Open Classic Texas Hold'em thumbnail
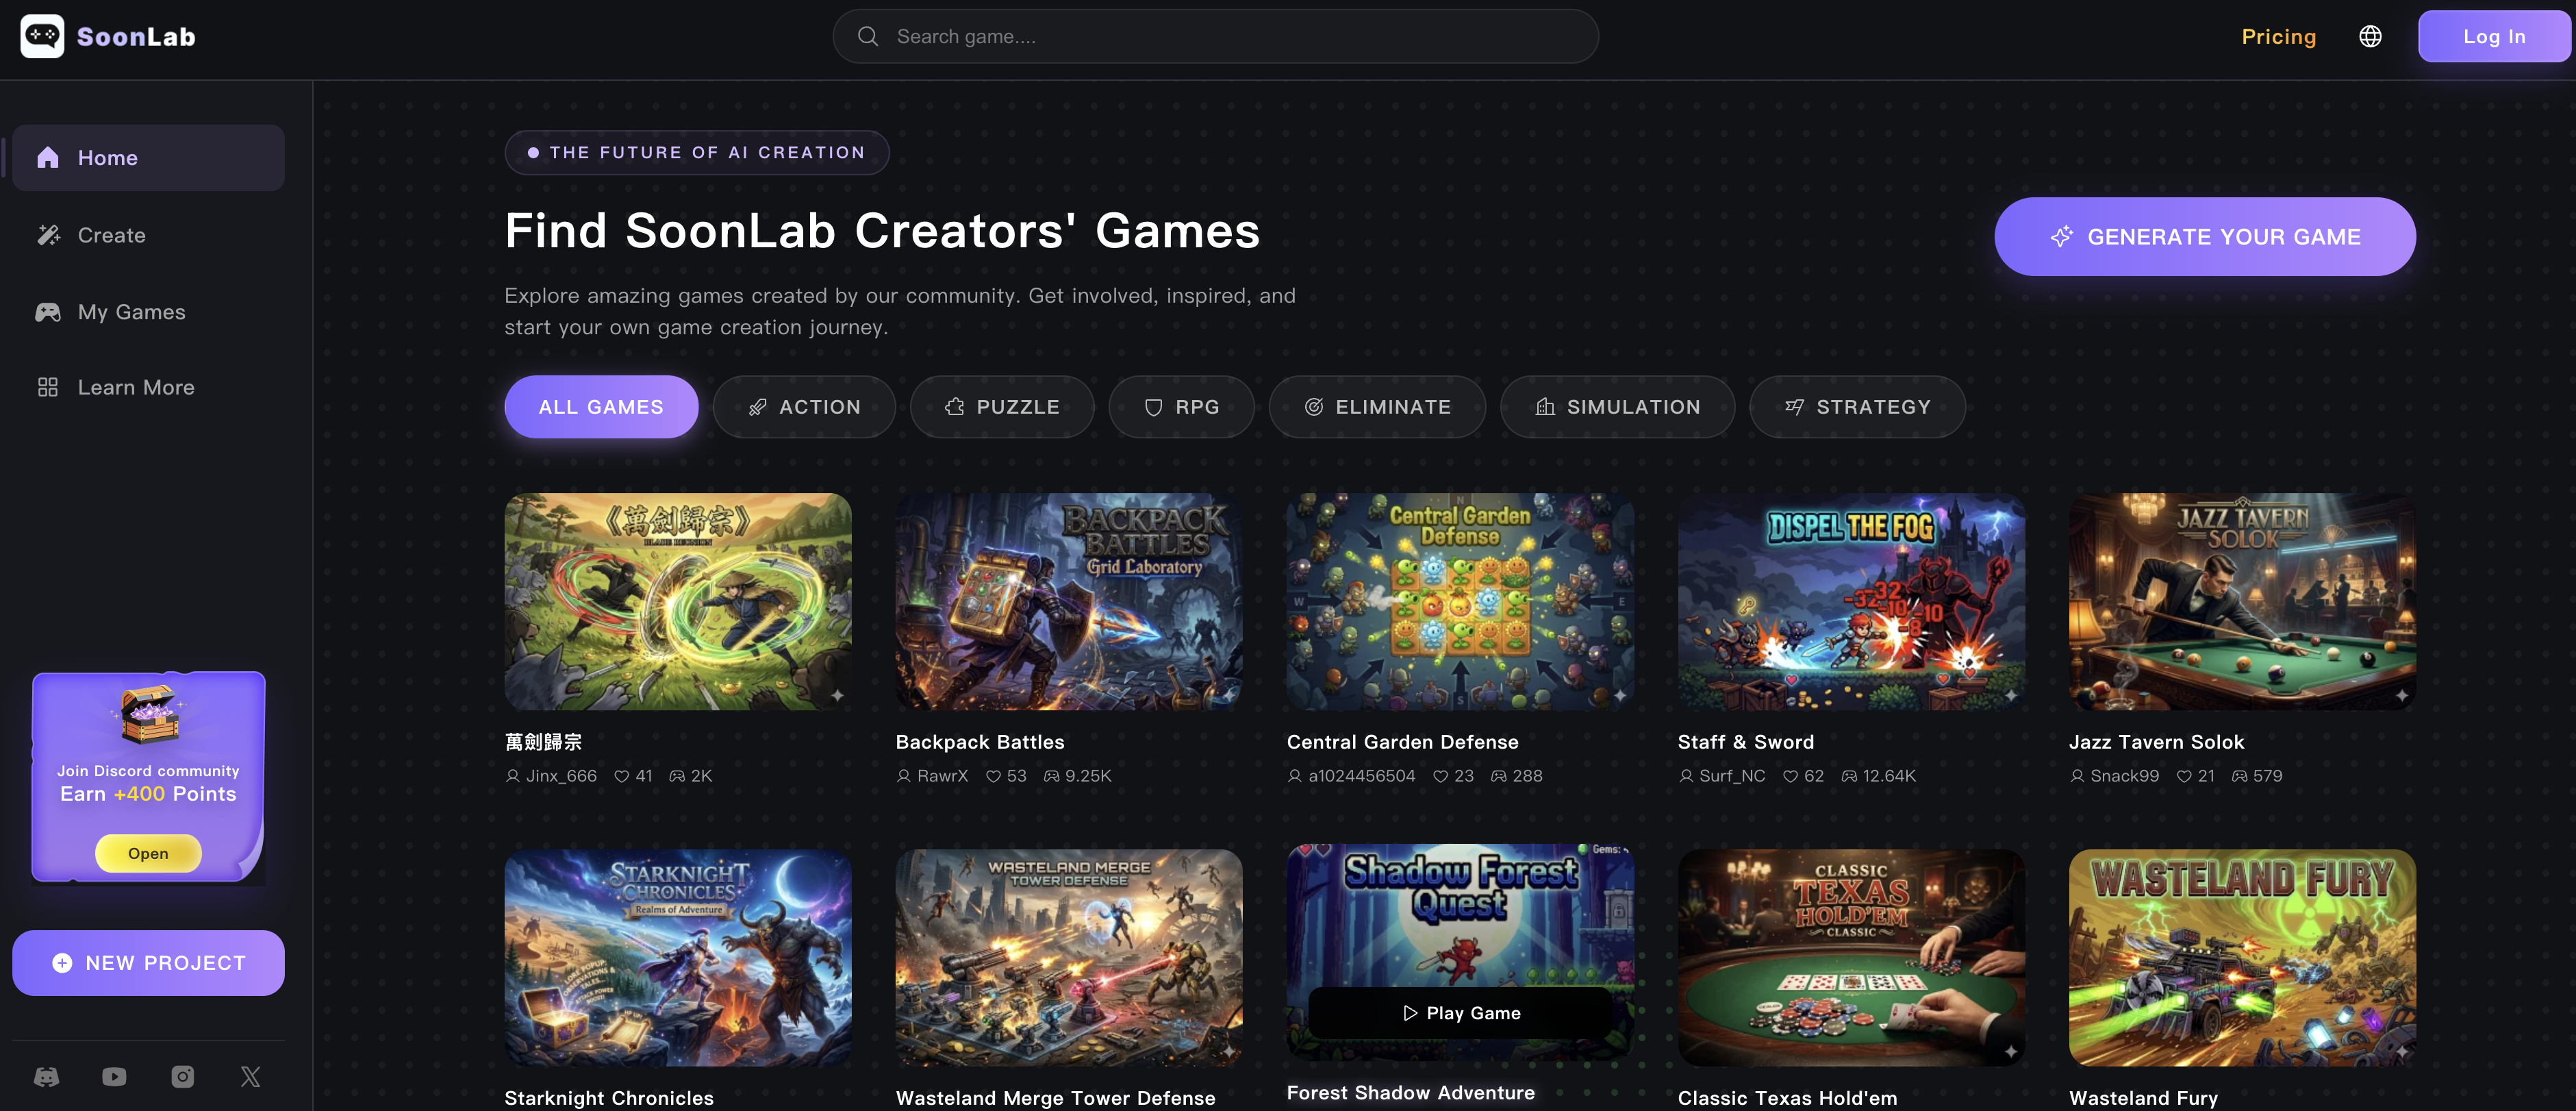The width and height of the screenshot is (2576, 1111). [x=1851, y=958]
